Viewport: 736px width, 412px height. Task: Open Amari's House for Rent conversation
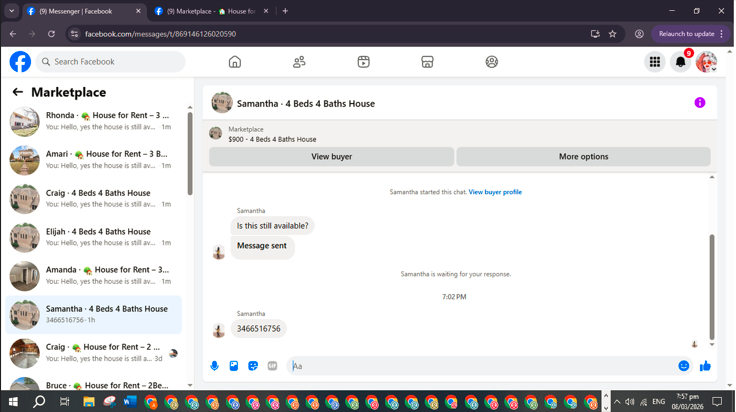point(93,160)
